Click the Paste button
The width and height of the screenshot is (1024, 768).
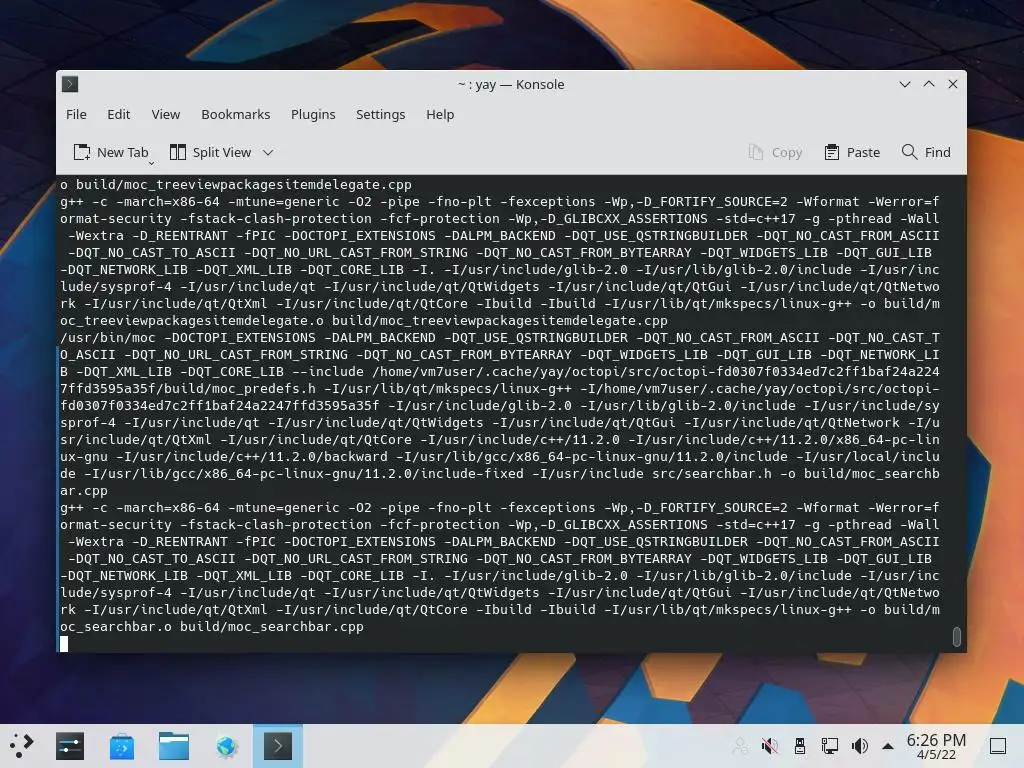click(x=852, y=152)
